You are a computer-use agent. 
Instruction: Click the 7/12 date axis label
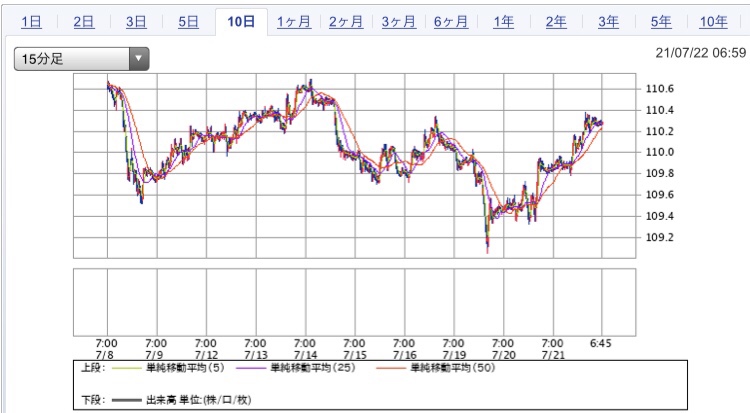point(206,355)
